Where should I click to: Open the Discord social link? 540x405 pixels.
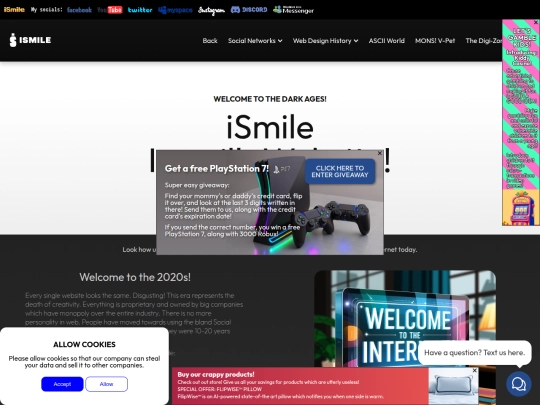point(249,10)
